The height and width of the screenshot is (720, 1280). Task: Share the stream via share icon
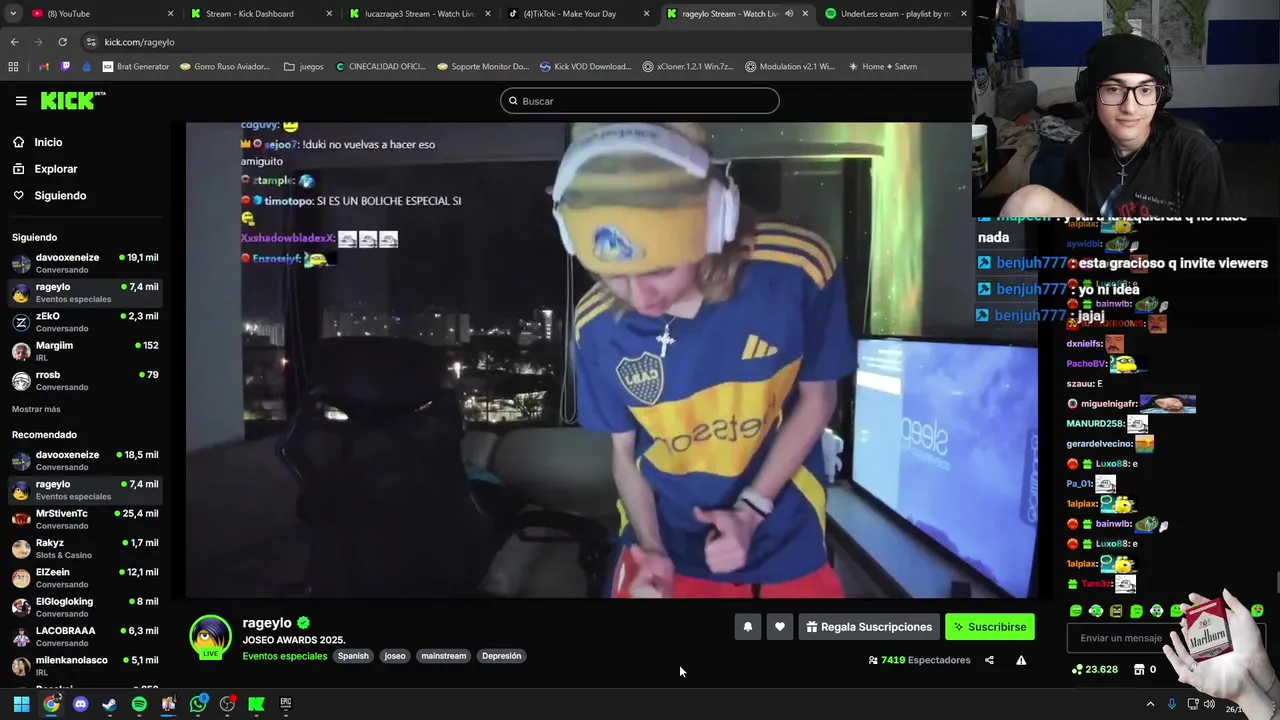coord(989,660)
